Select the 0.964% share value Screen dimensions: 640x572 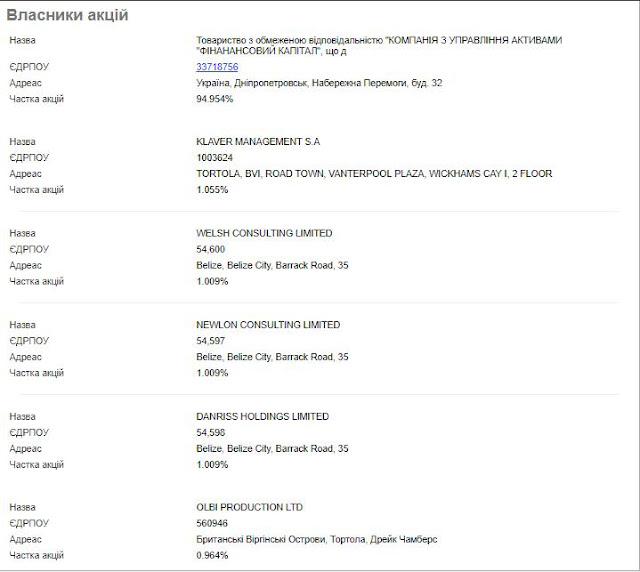point(212,555)
